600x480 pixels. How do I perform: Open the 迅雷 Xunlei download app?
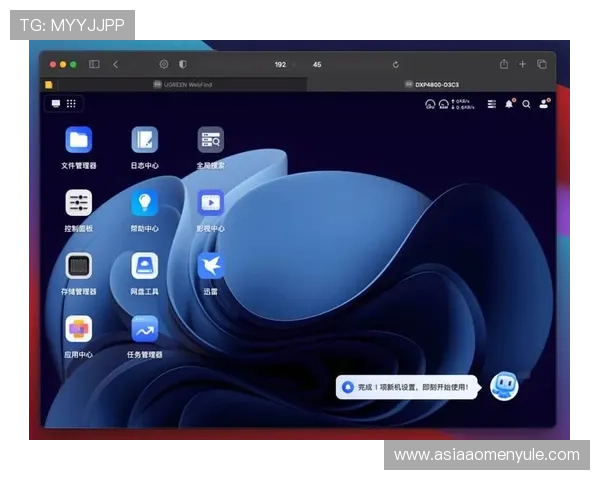210,267
